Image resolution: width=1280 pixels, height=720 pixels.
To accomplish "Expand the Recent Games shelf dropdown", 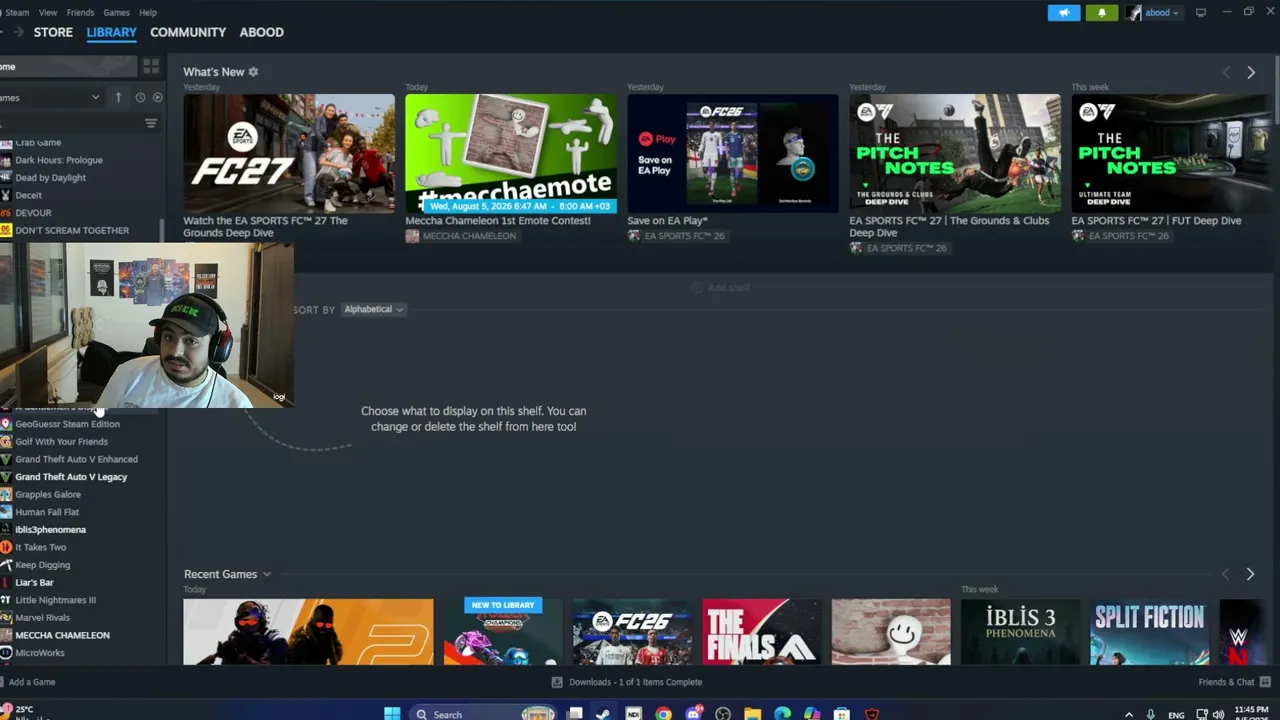I will [266, 574].
